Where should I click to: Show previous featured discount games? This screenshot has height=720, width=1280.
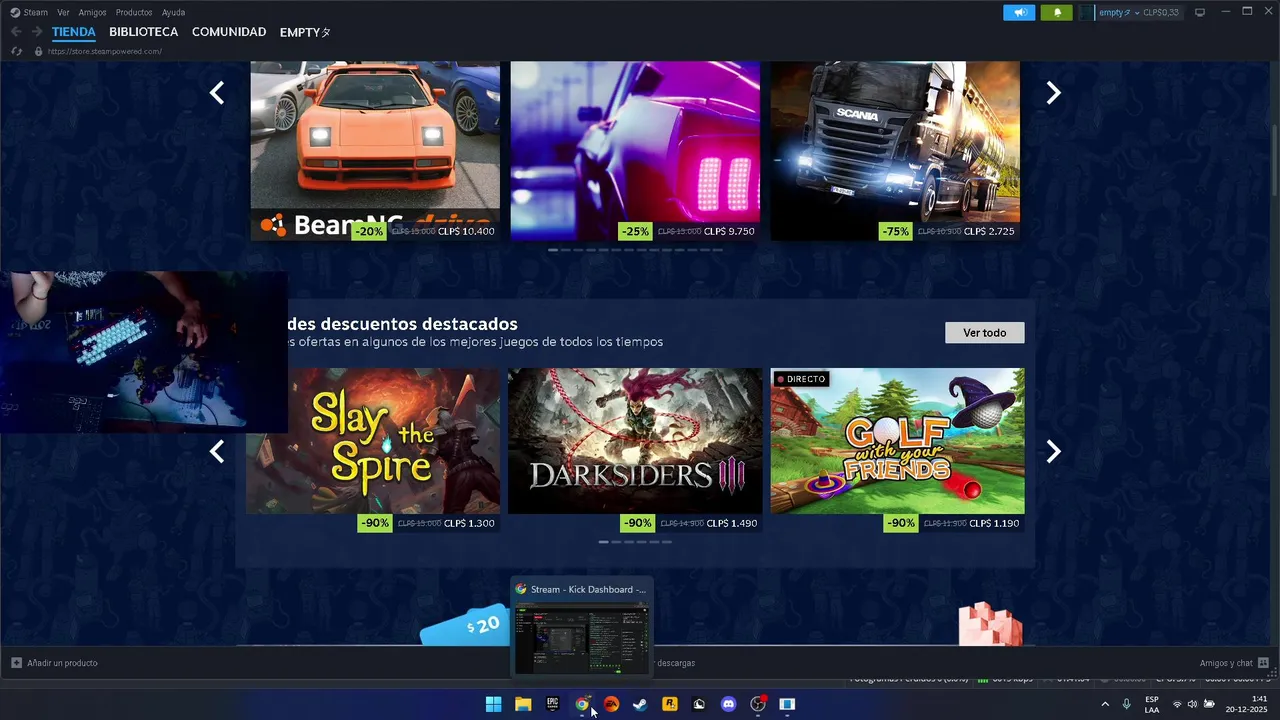(x=217, y=452)
